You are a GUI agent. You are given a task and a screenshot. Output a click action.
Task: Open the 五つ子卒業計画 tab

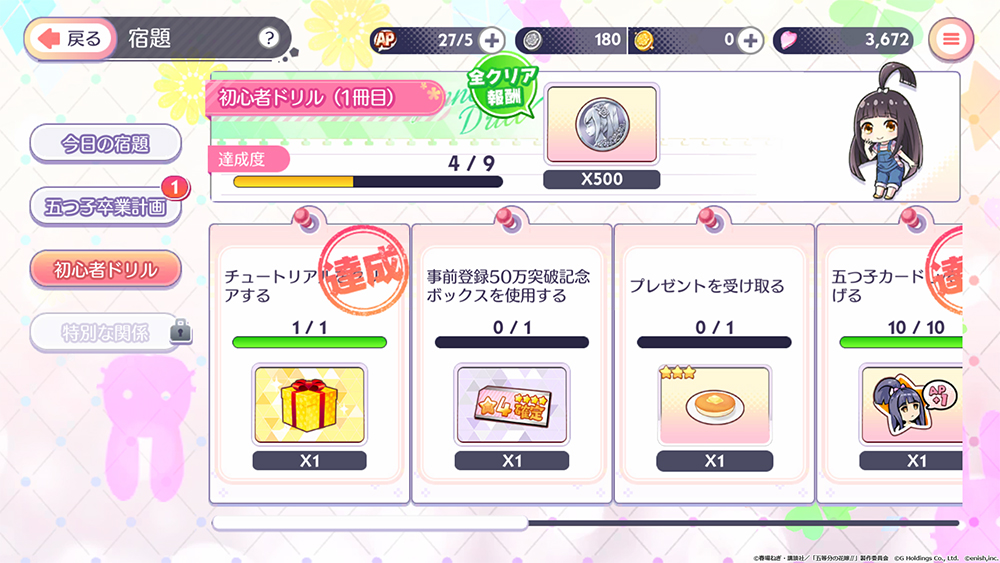(106, 207)
